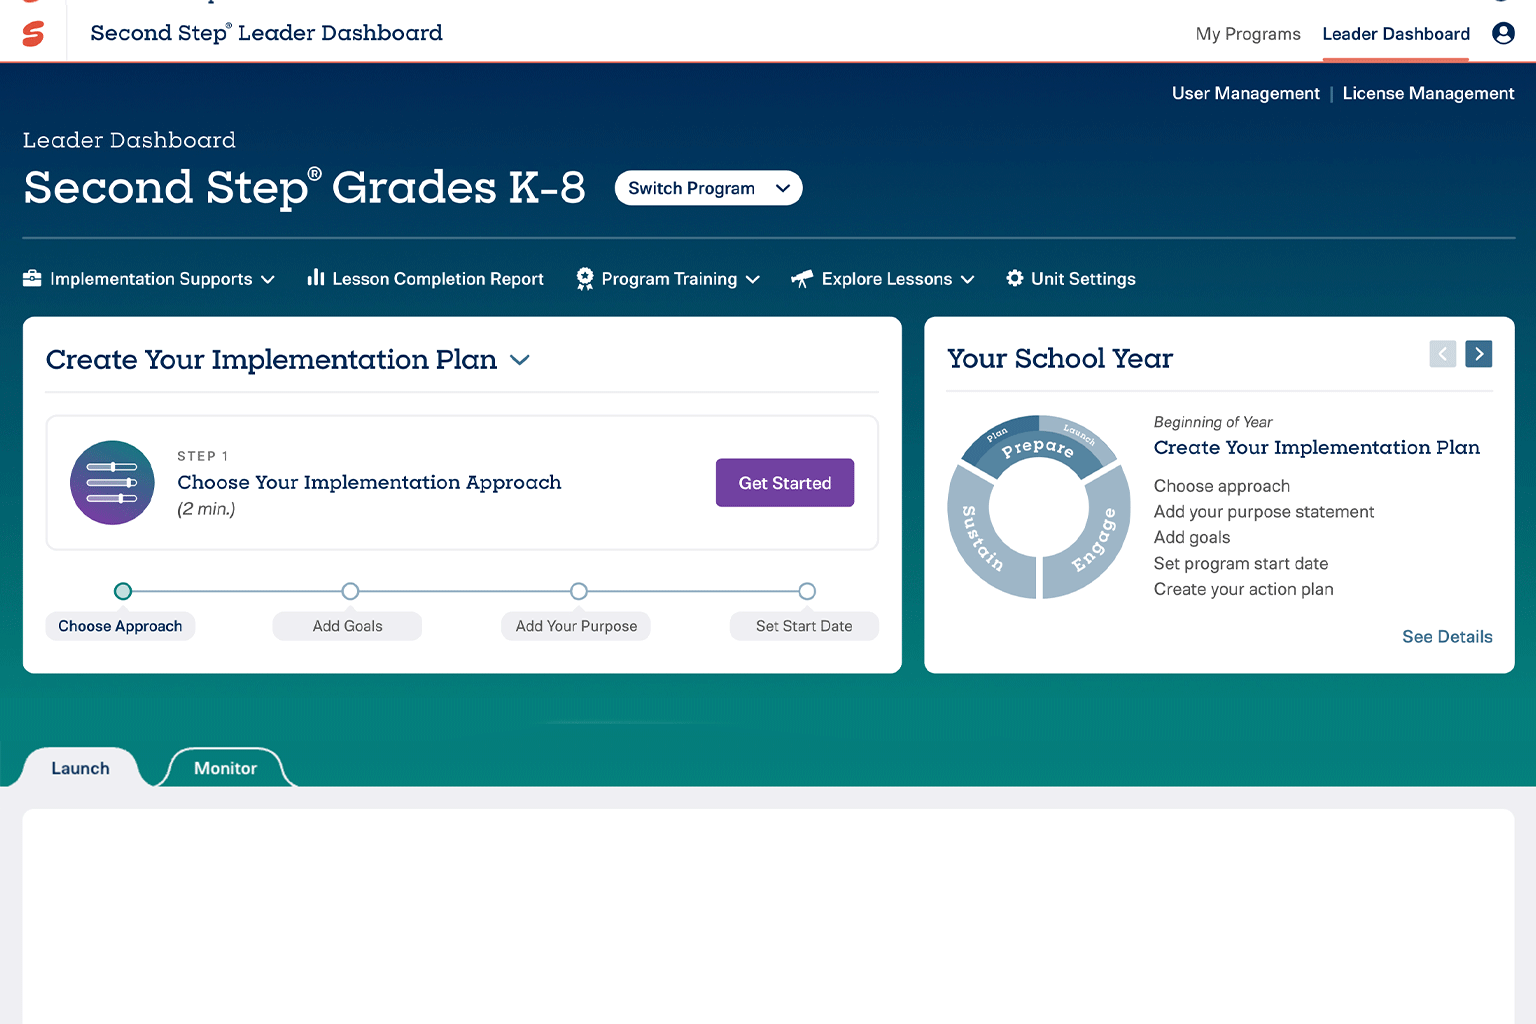The width and height of the screenshot is (1536, 1024).
Task: Collapse the Create Your Implementation Plan section
Action: (520, 360)
